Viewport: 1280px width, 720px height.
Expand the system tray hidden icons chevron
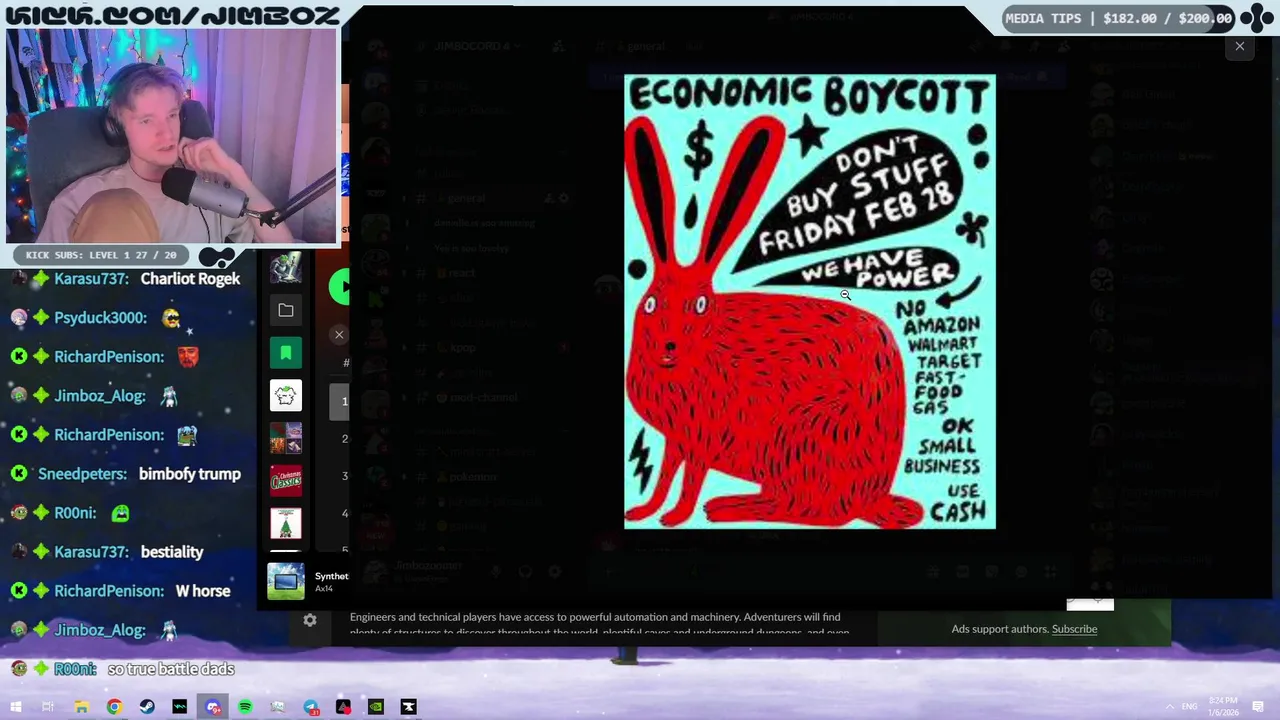click(x=1168, y=707)
